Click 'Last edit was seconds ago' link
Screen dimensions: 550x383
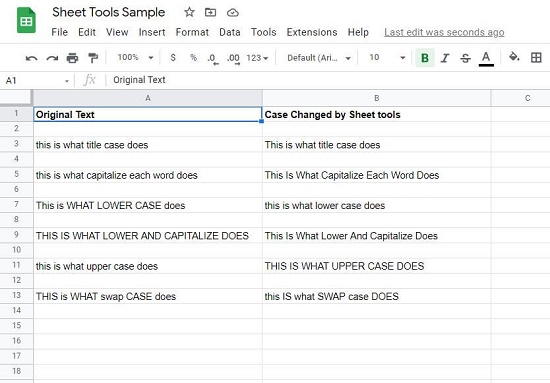[x=444, y=32]
